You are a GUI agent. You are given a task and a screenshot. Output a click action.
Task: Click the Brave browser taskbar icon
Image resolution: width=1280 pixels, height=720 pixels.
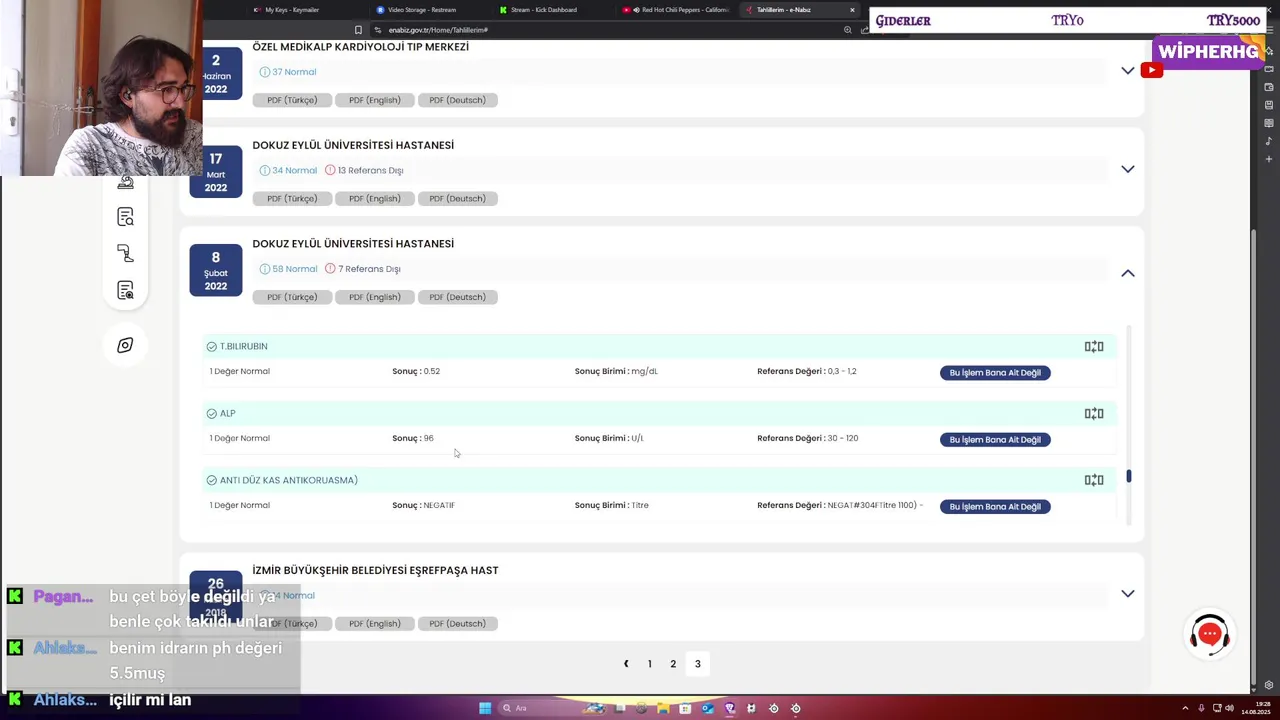coord(729,708)
